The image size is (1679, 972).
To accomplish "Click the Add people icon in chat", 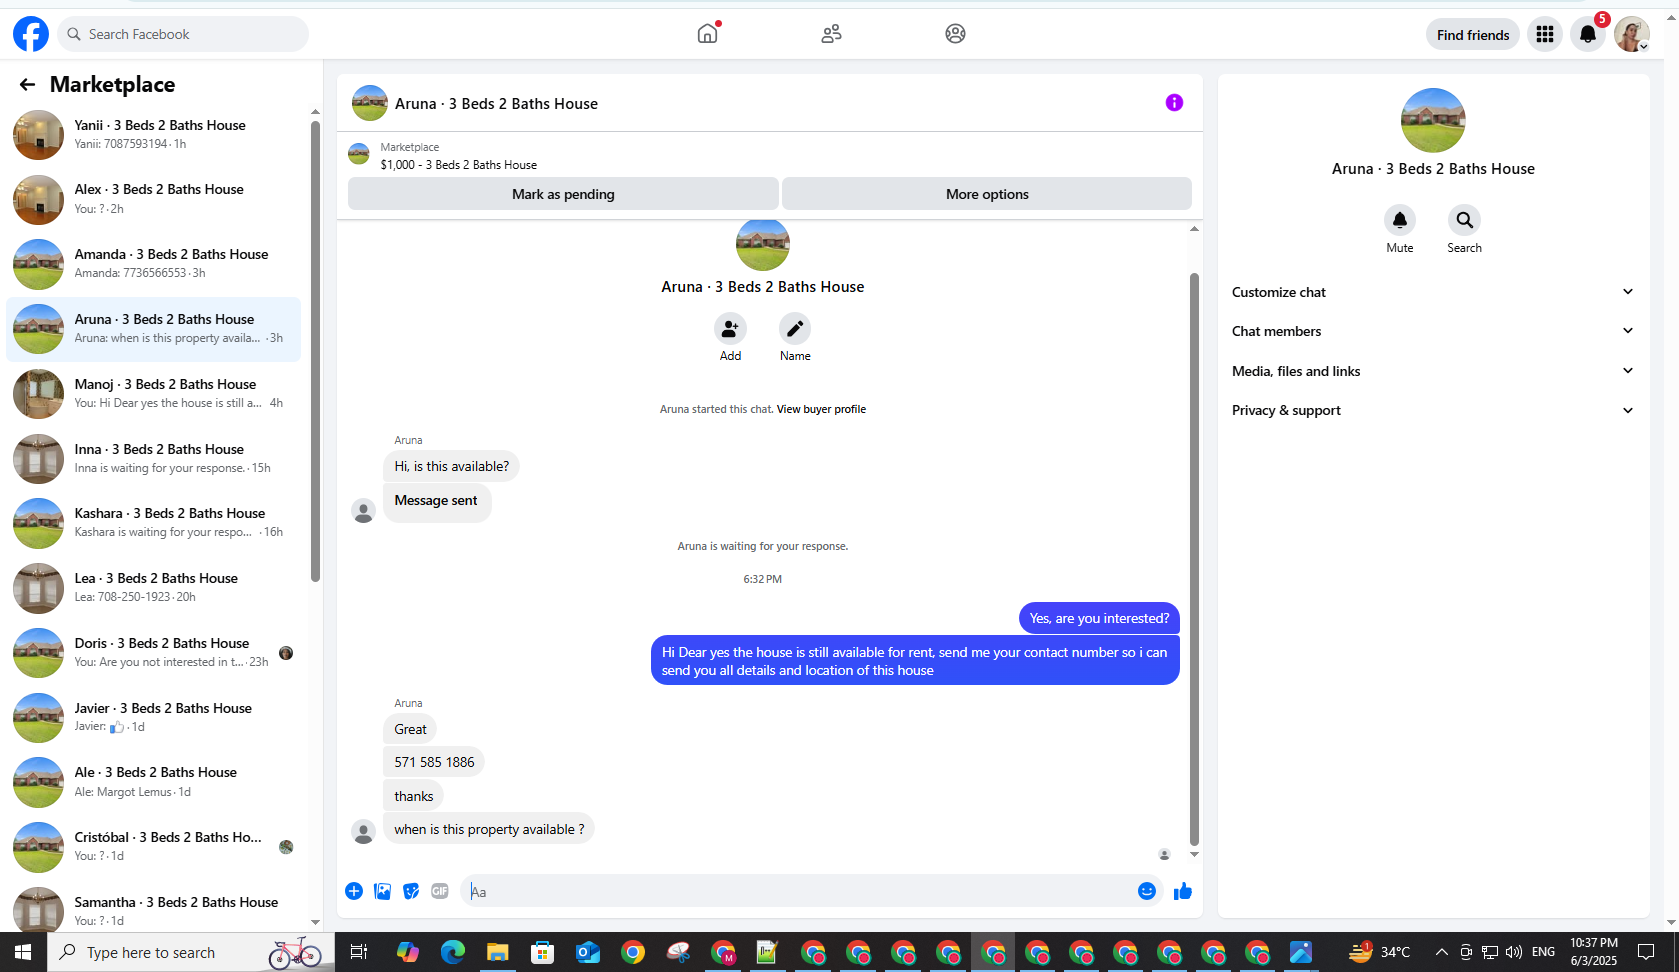I will click(730, 328).
